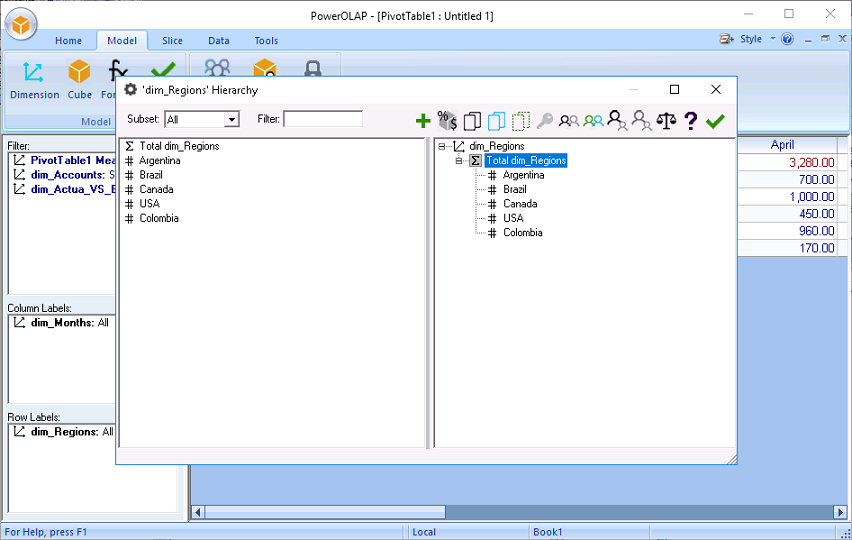This screenshot has height=540, width=852.
Task: Select USA in right hierarchy tree
Action: tap(513, 218)
